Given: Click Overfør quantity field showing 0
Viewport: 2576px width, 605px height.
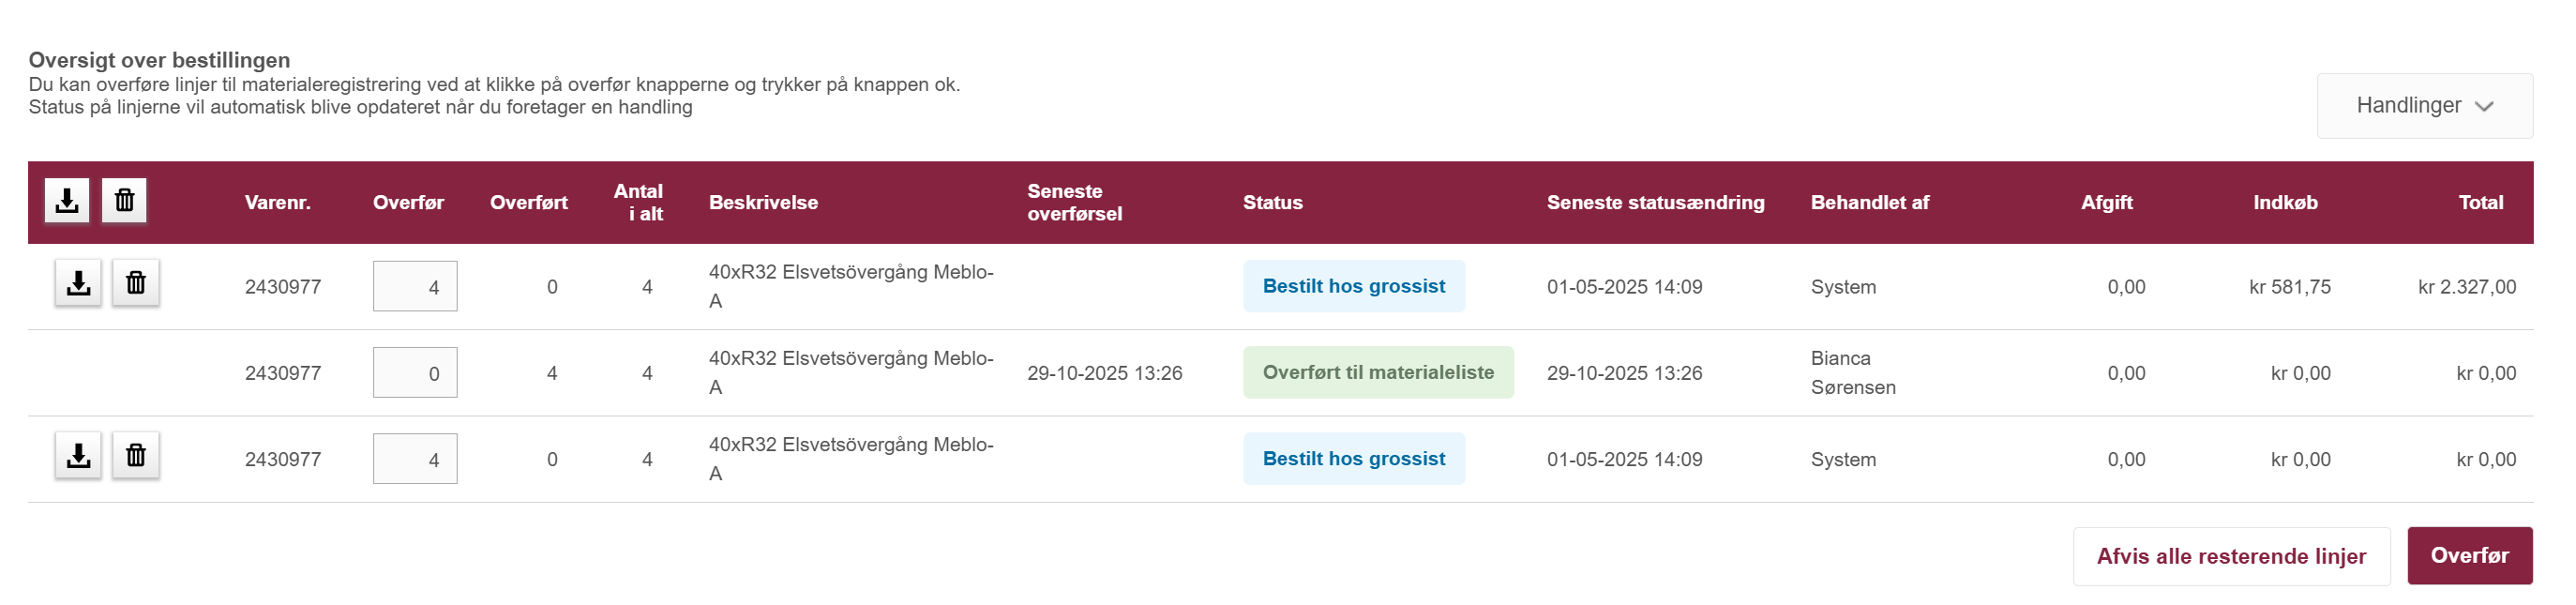Looking at the screenshot, I should coord(415,373).
